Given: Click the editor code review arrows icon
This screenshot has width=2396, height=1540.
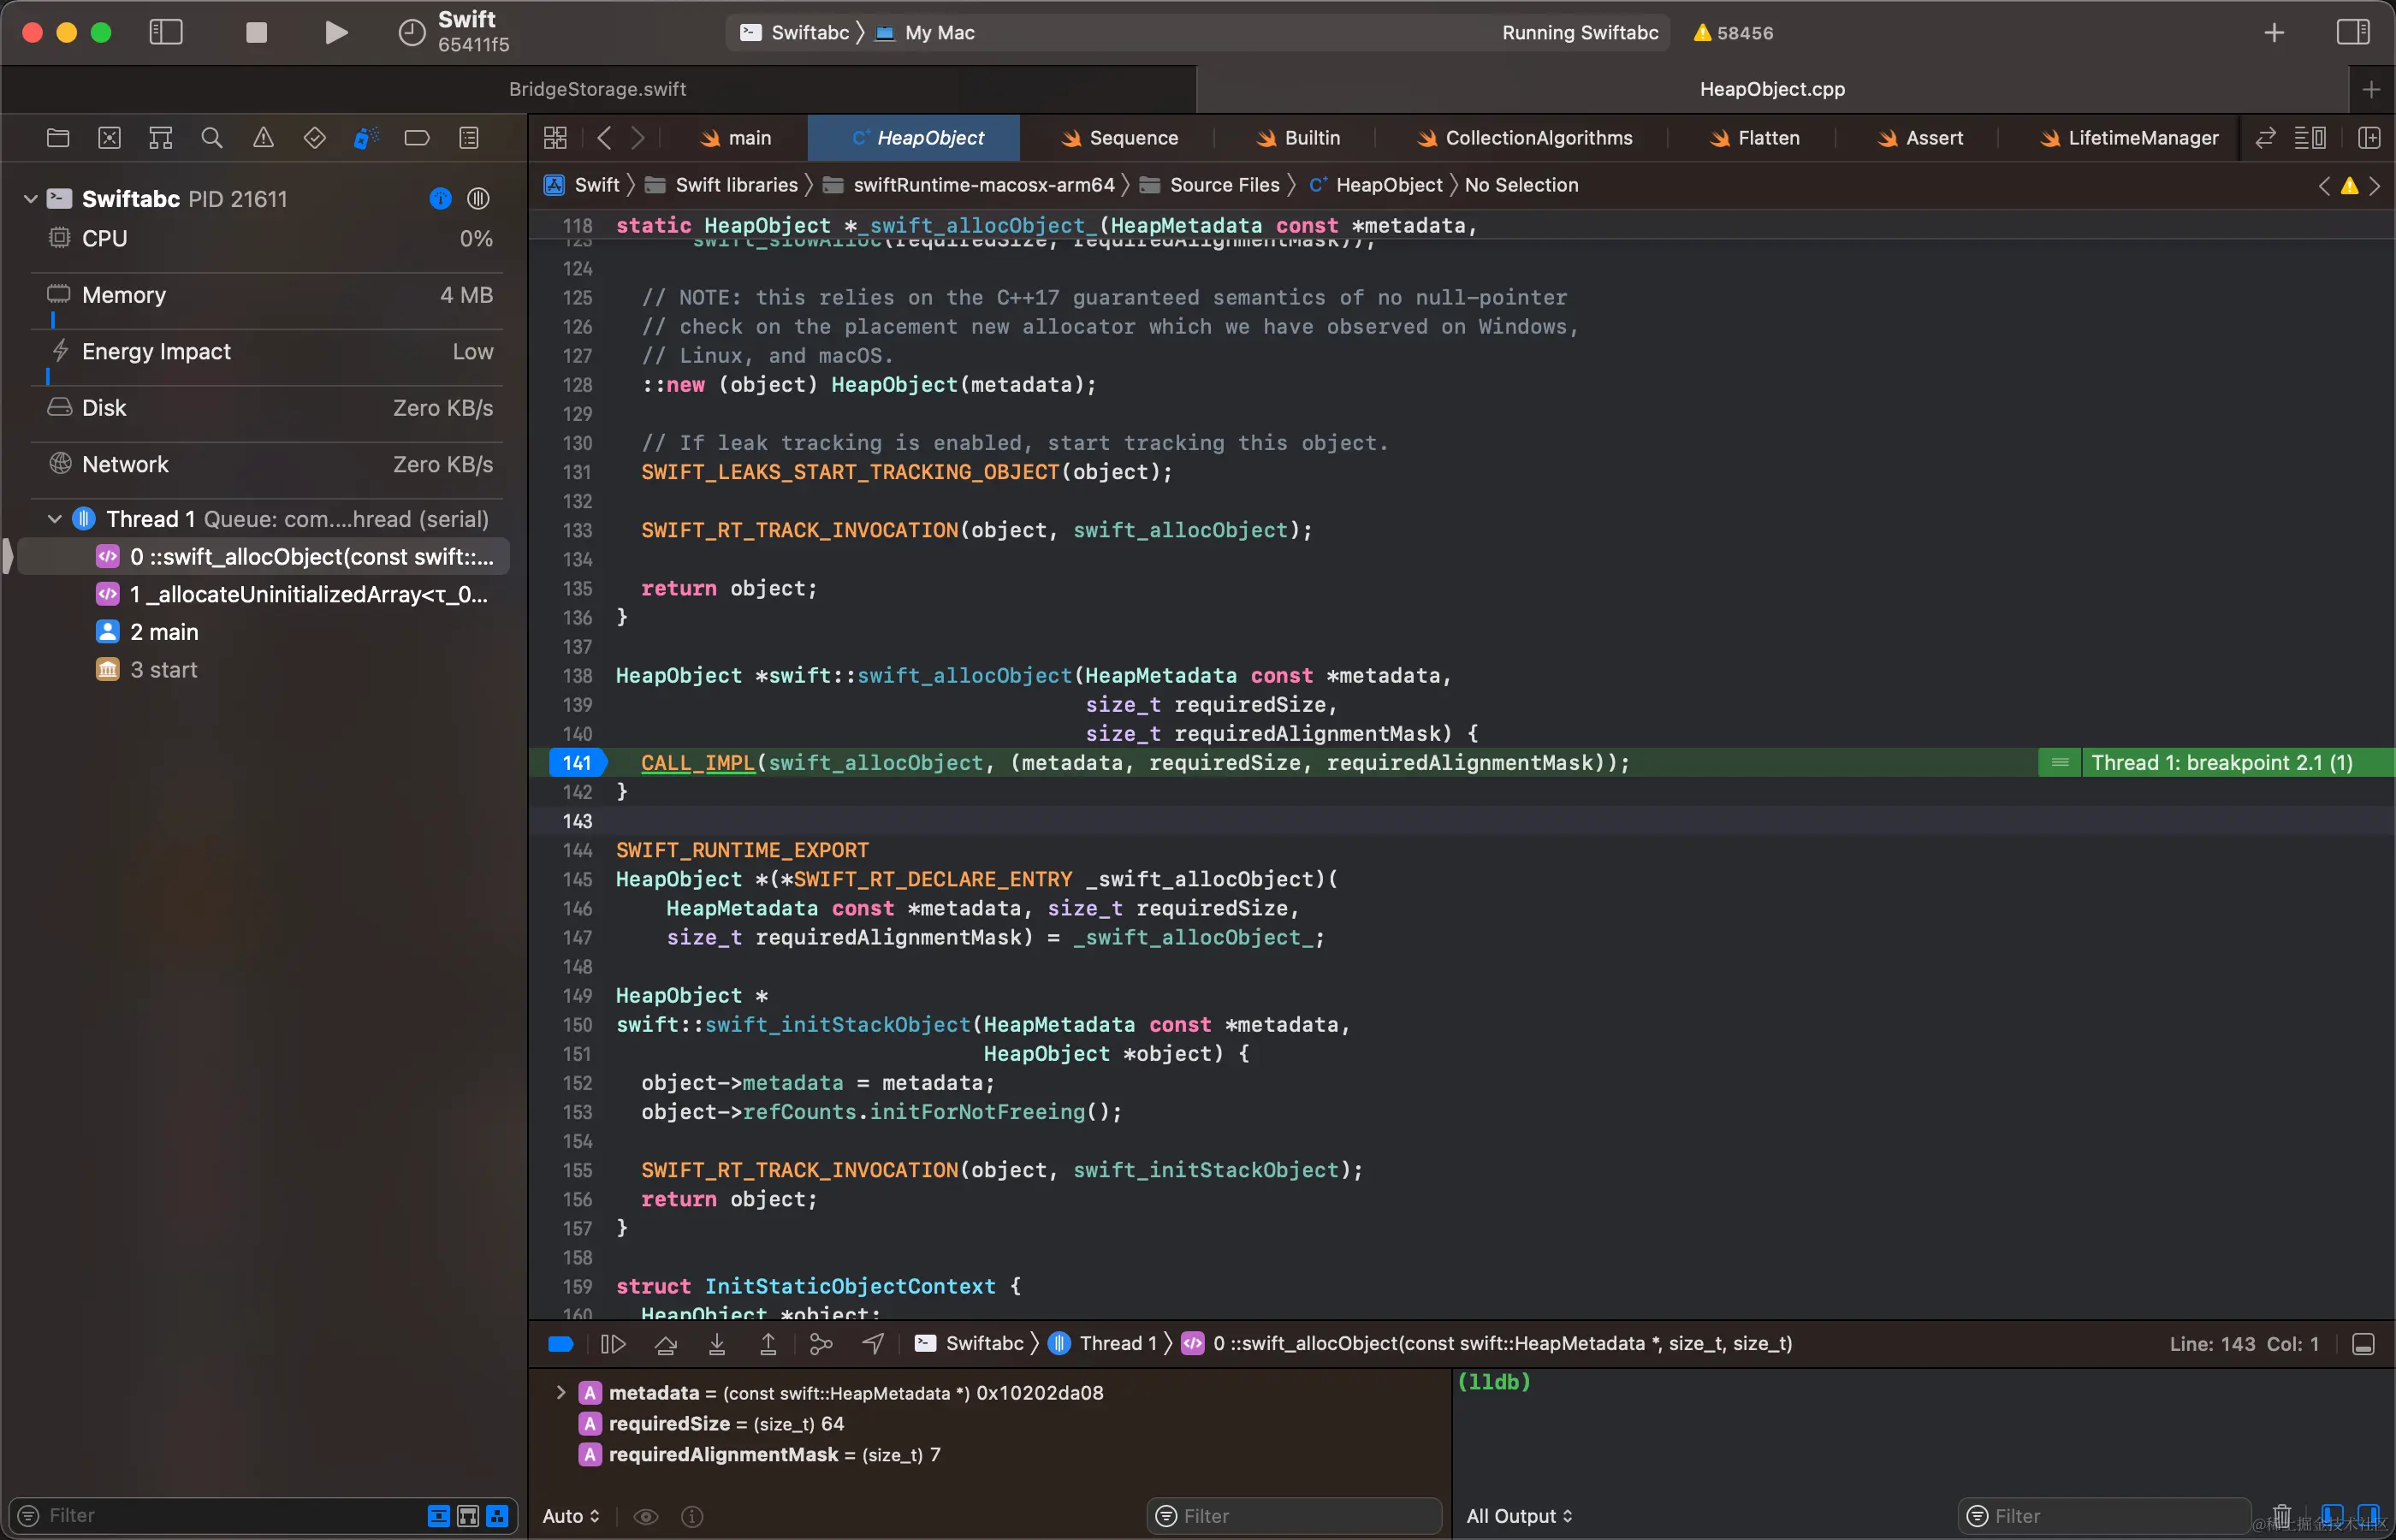Looking at the screenshot, I should (2266, 138).
